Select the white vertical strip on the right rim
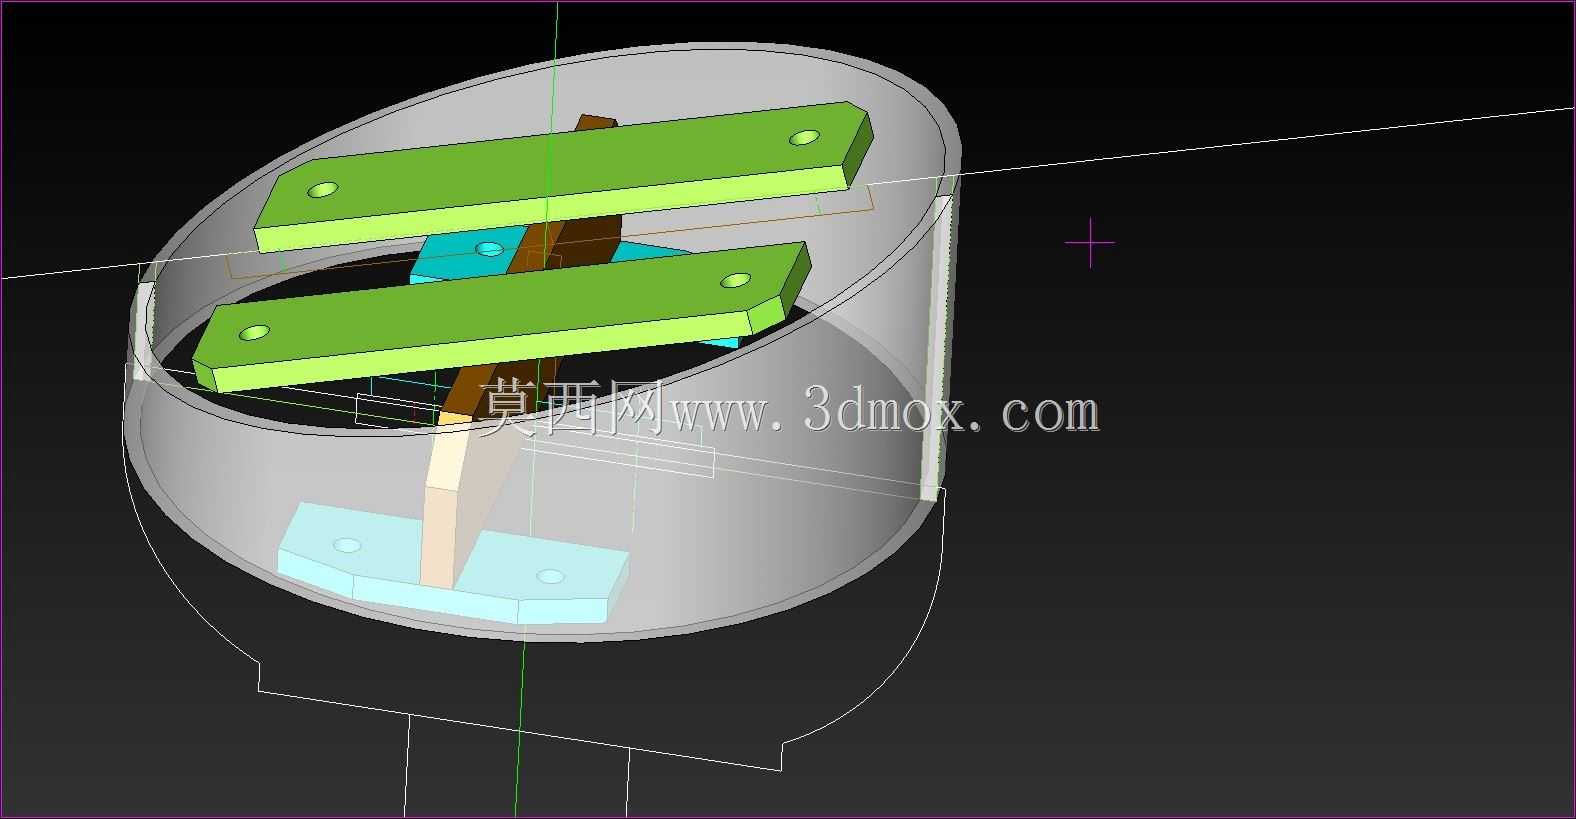Screen dimensions: 1576x819 click(x=935, y=347)
